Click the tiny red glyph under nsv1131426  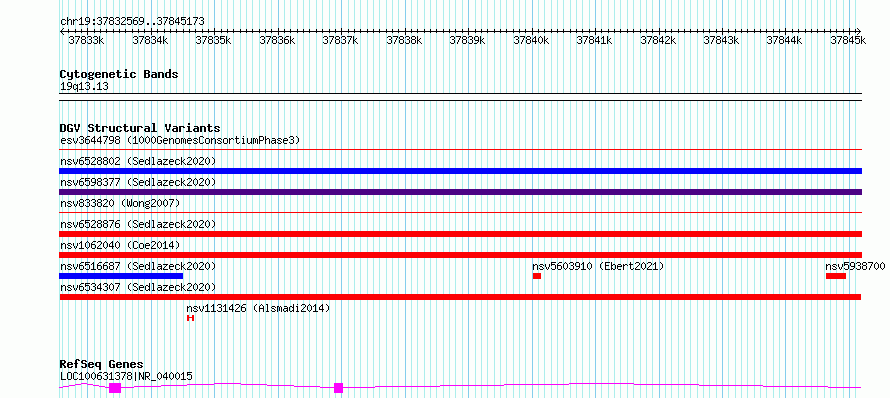(191, 318)
